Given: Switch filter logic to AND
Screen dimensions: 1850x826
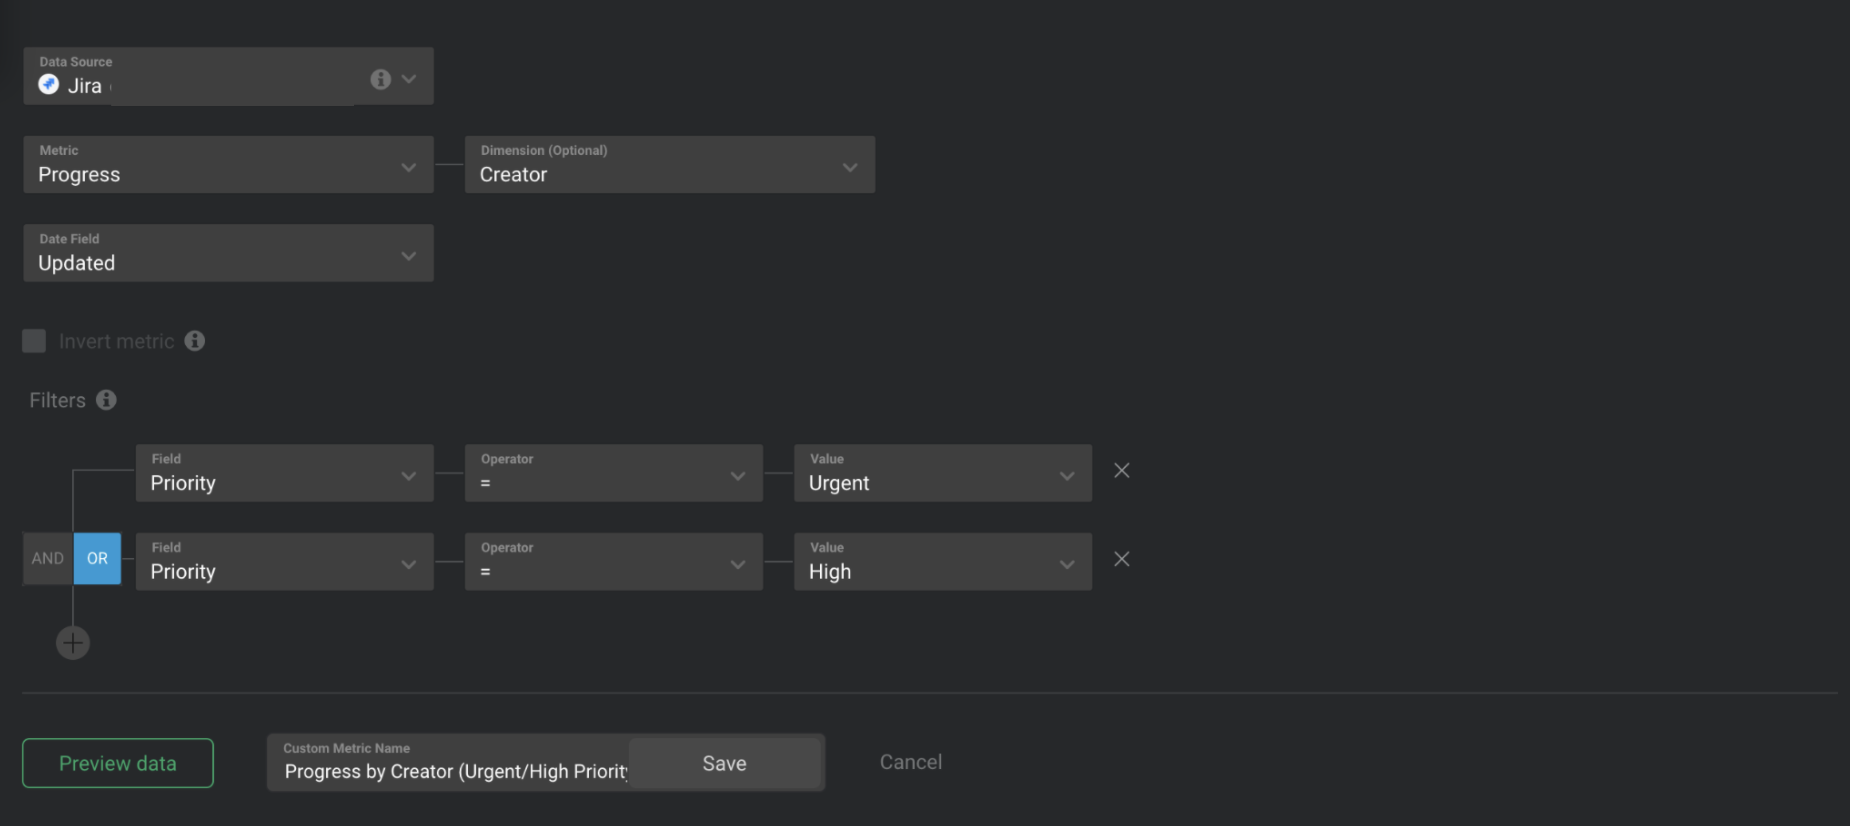Looking at the screenshot, I should pos(48,558).
